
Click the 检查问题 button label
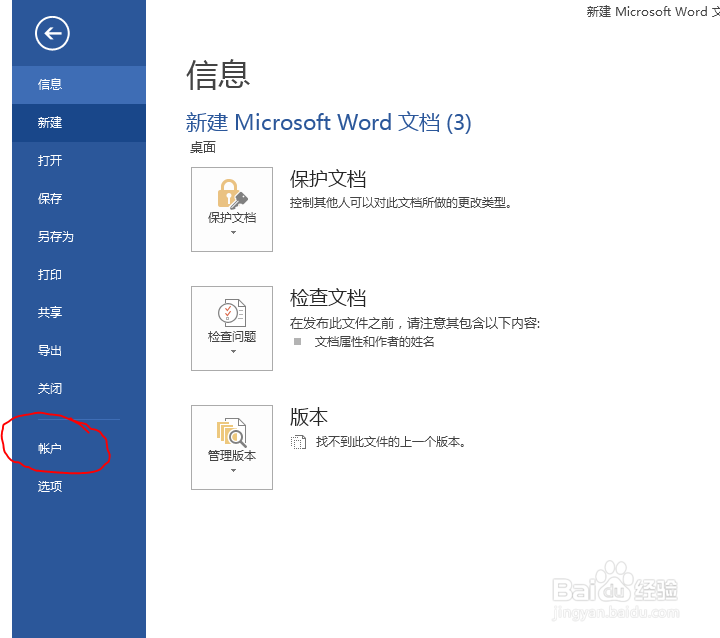[x=232, y=337]
